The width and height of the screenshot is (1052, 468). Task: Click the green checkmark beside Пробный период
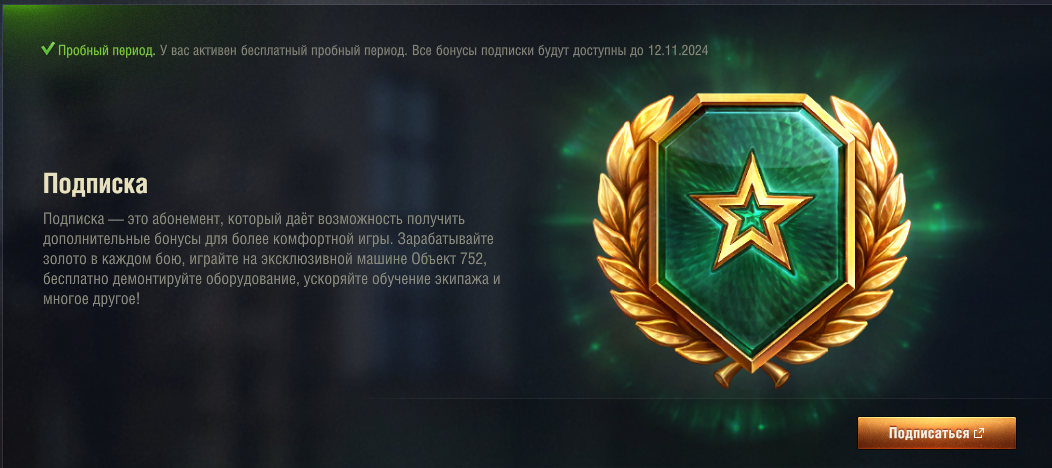pyautogui.click(x=48, y=49)
